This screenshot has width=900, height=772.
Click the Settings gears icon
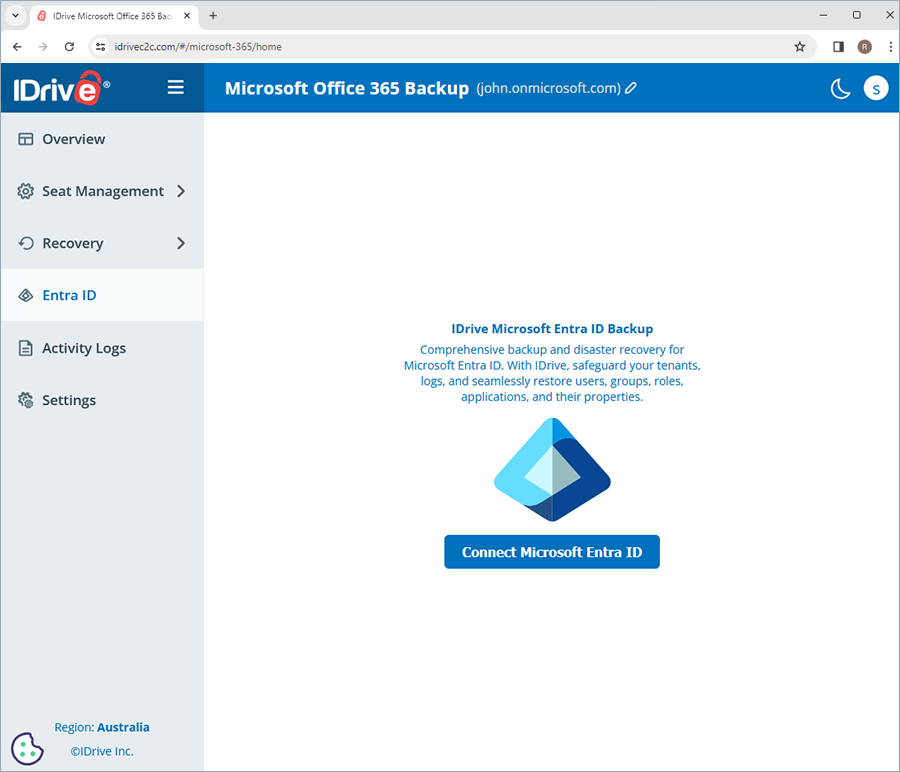(x=26, y=400)
